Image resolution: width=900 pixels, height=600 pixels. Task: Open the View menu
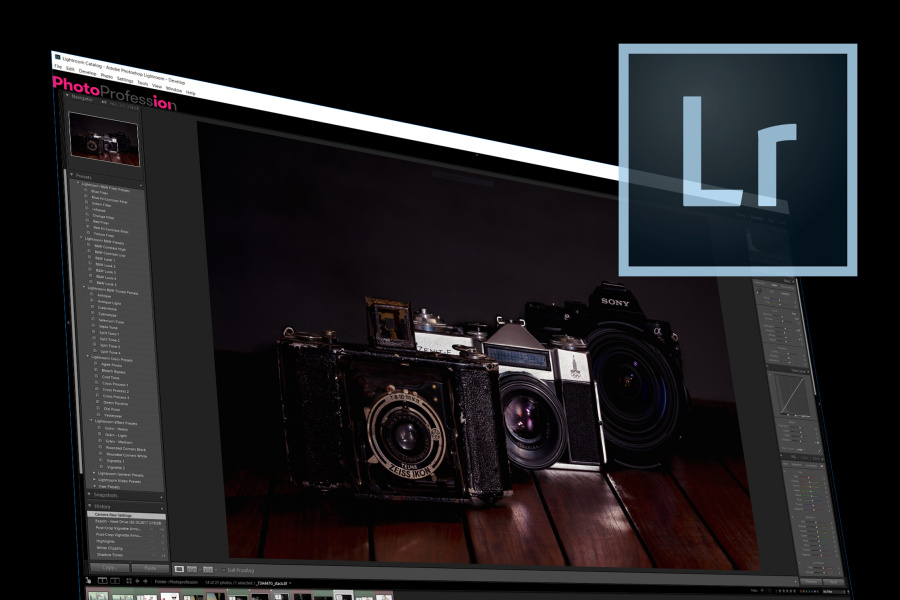[157, 86]
